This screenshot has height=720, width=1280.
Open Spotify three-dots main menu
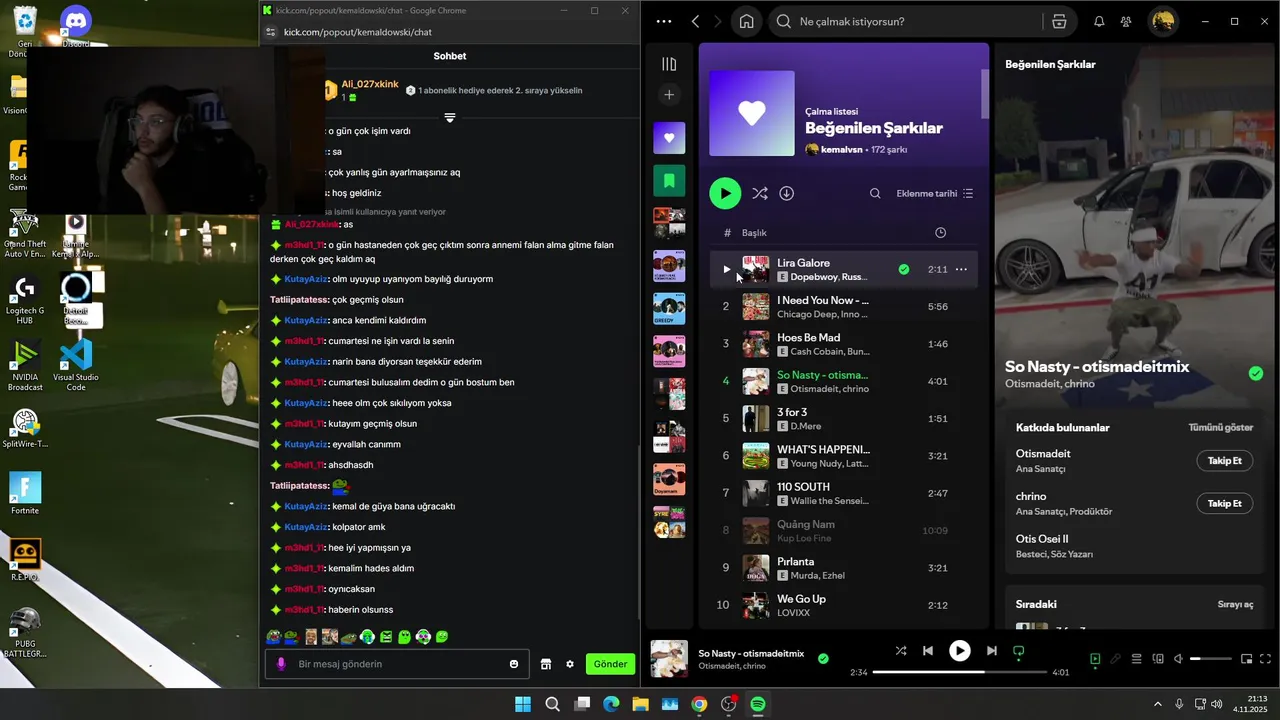point(664,21)
